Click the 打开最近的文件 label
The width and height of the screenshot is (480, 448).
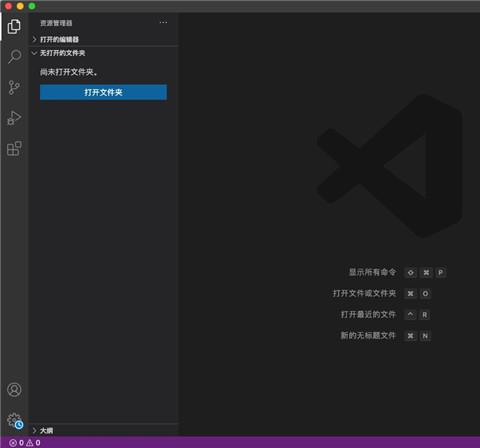point(368,314)
